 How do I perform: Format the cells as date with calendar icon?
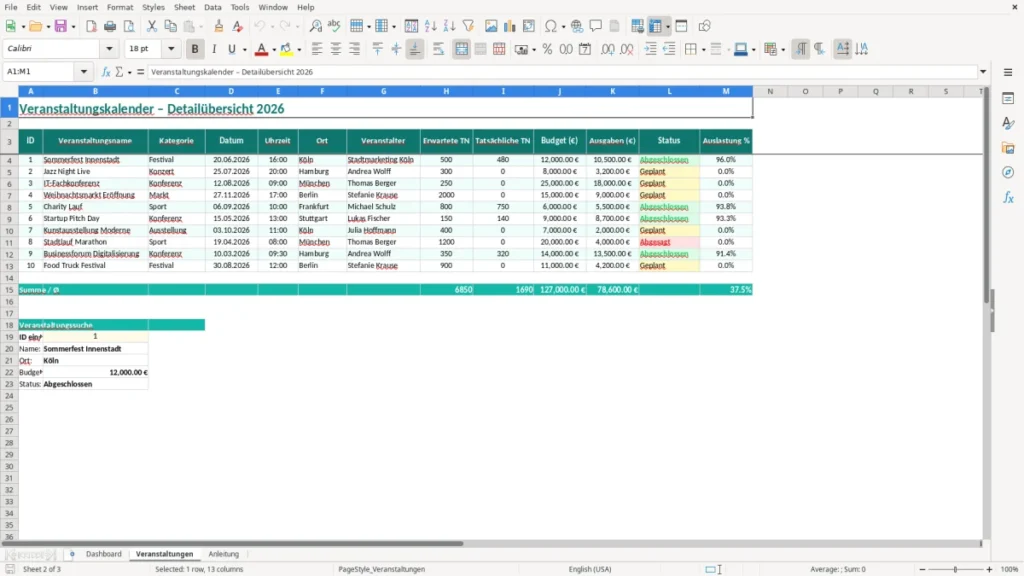point(585,49)
